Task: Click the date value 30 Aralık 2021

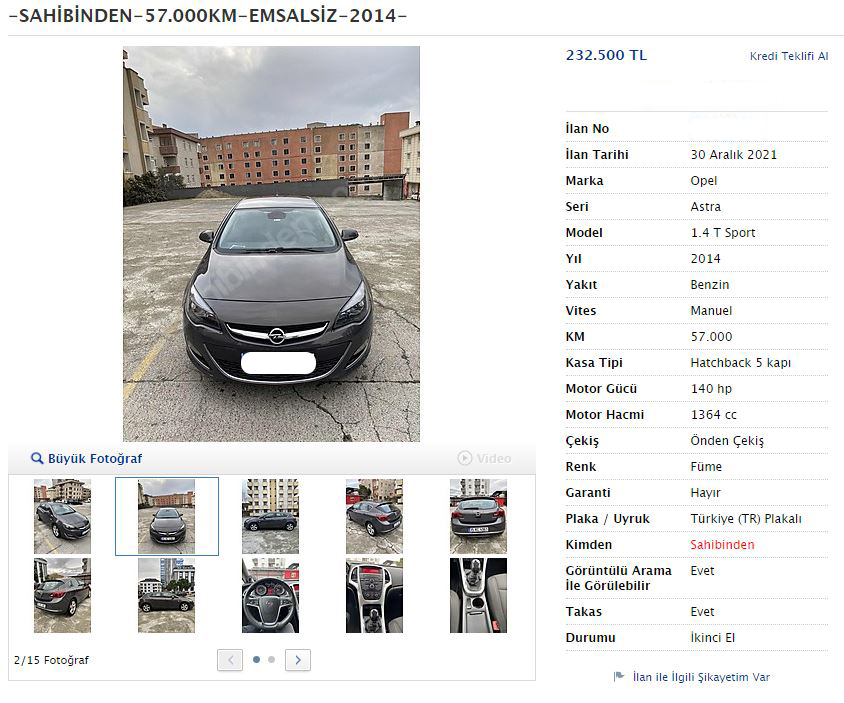Action: pyautogui.click(x=734, y=155)
